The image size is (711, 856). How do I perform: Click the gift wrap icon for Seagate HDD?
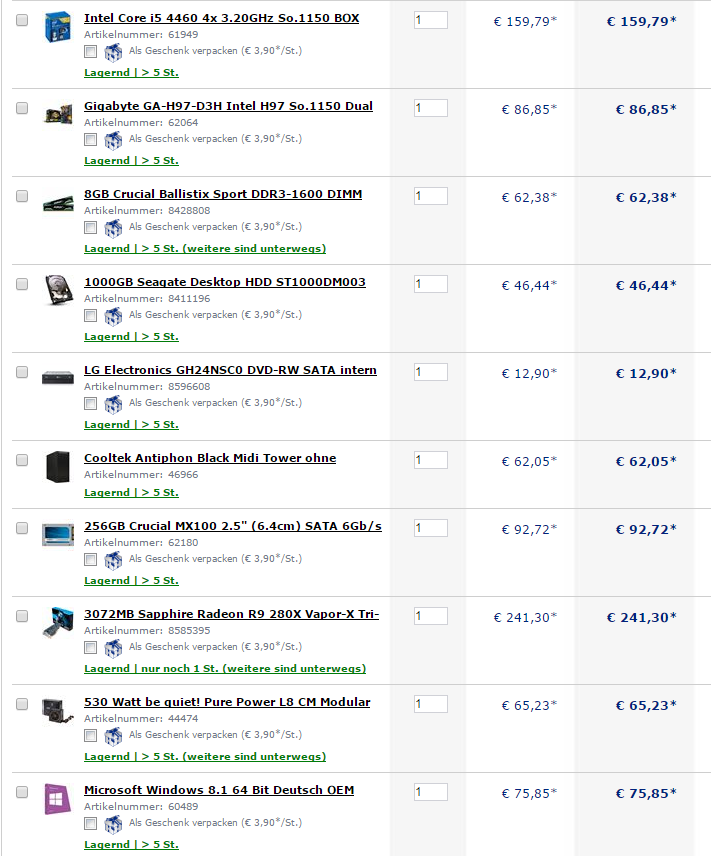(x=113, y=316)
